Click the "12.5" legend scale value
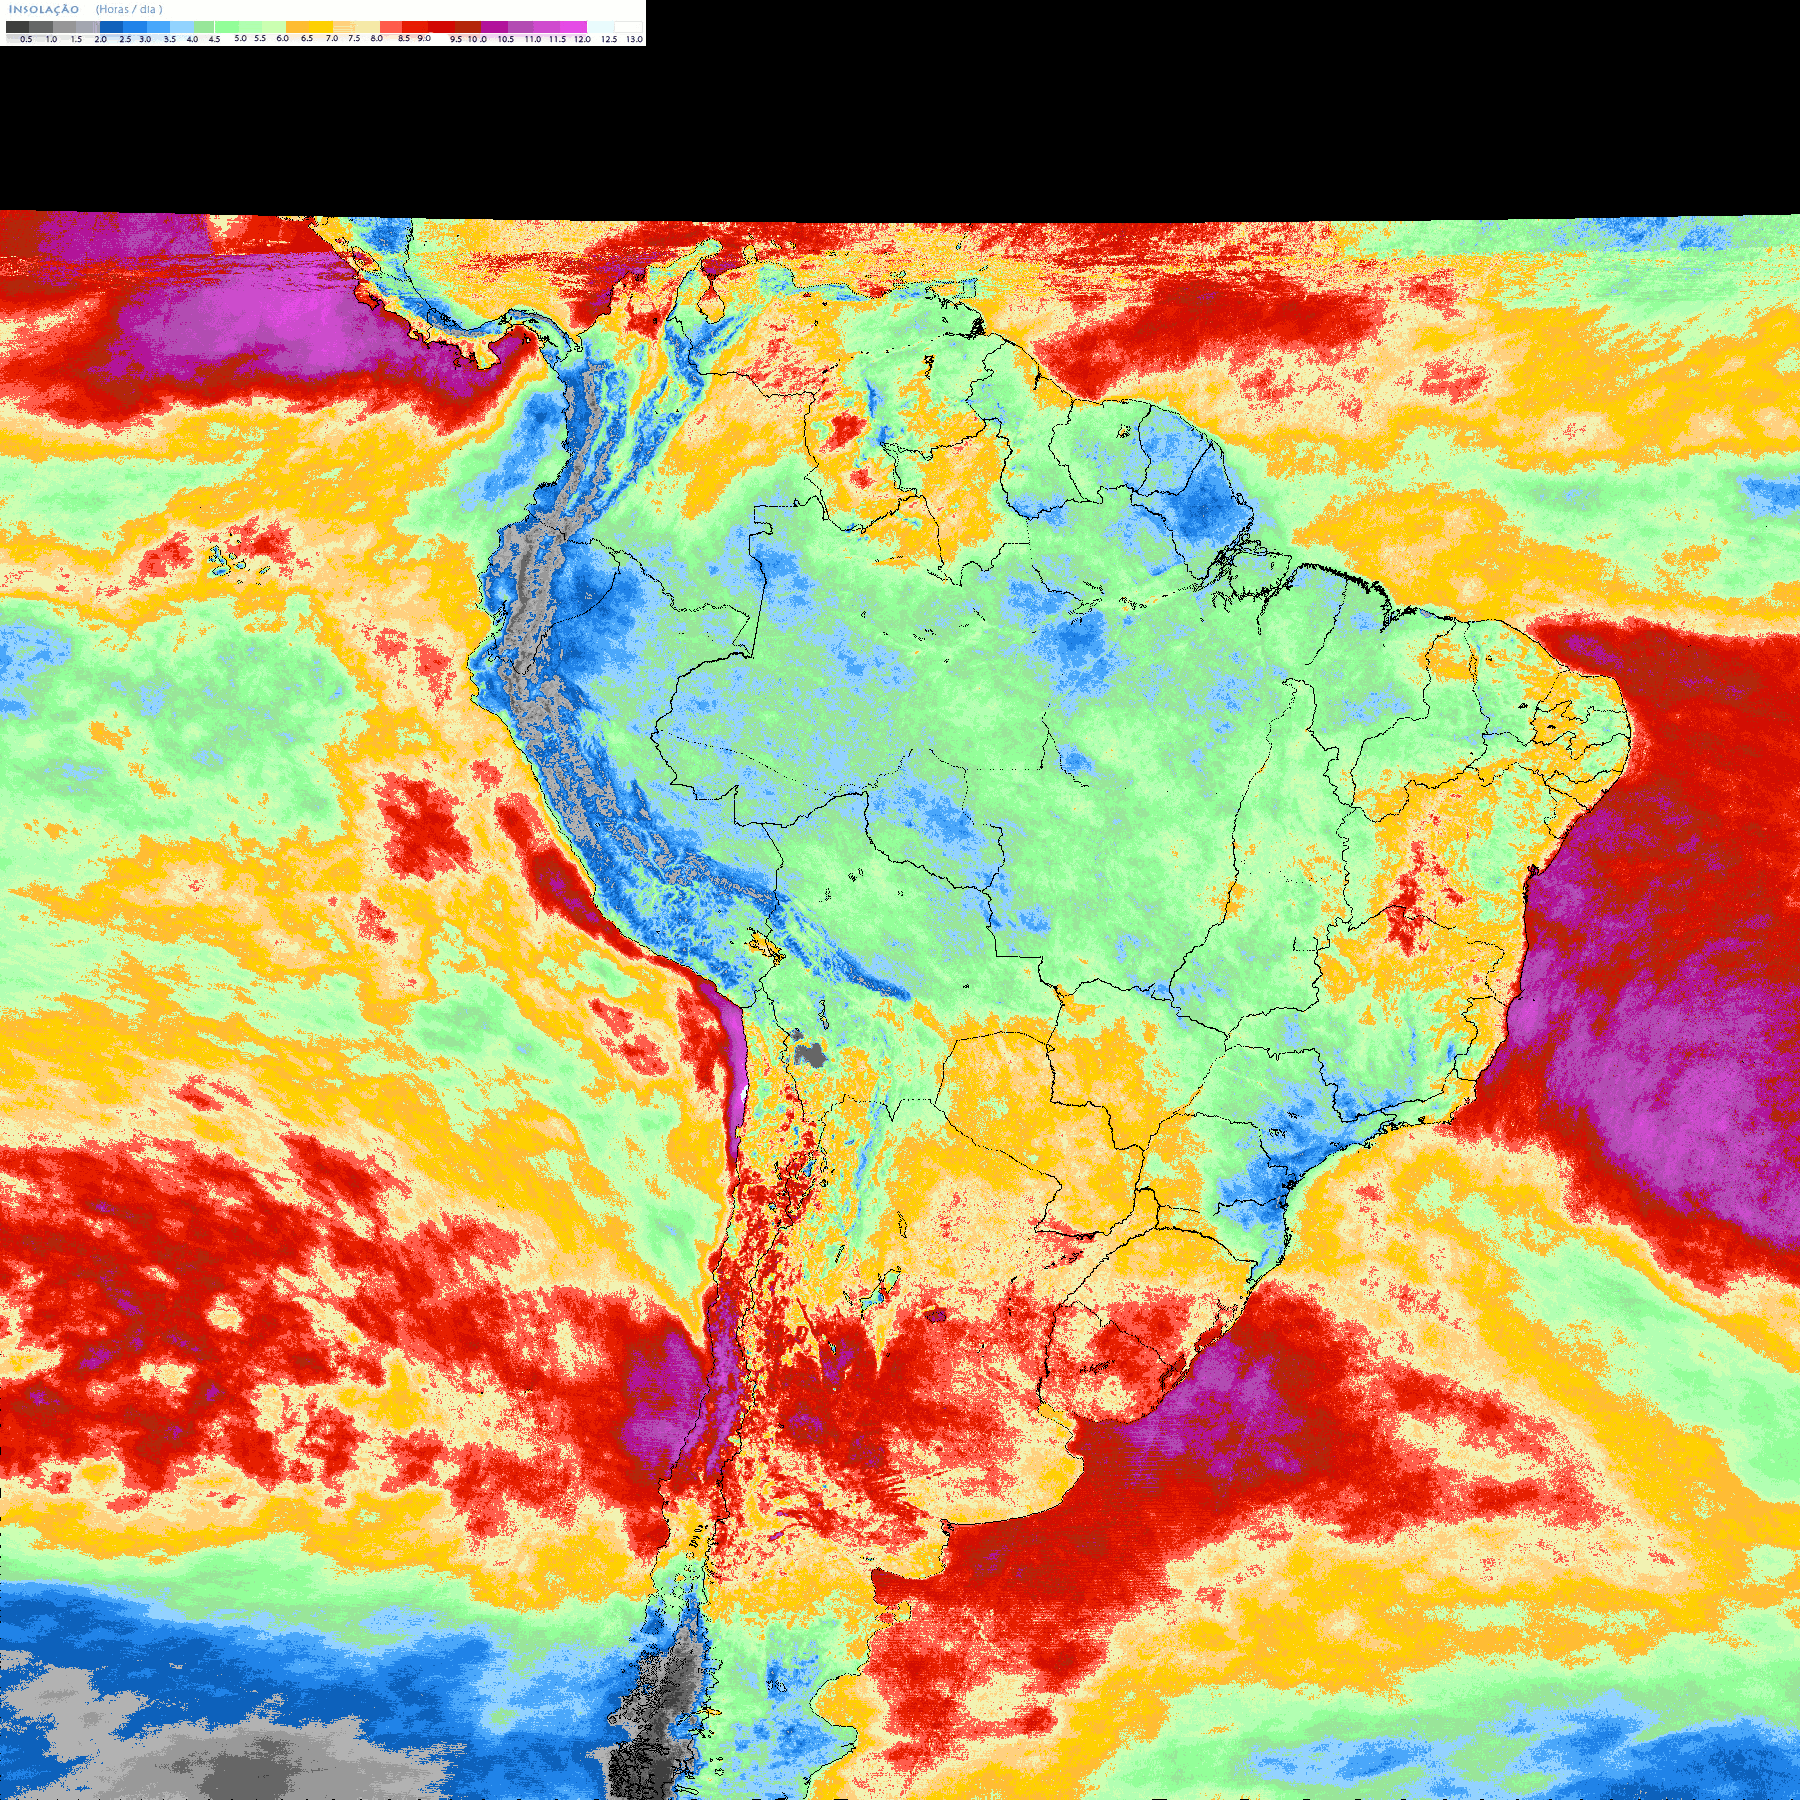 click(609, 39)
